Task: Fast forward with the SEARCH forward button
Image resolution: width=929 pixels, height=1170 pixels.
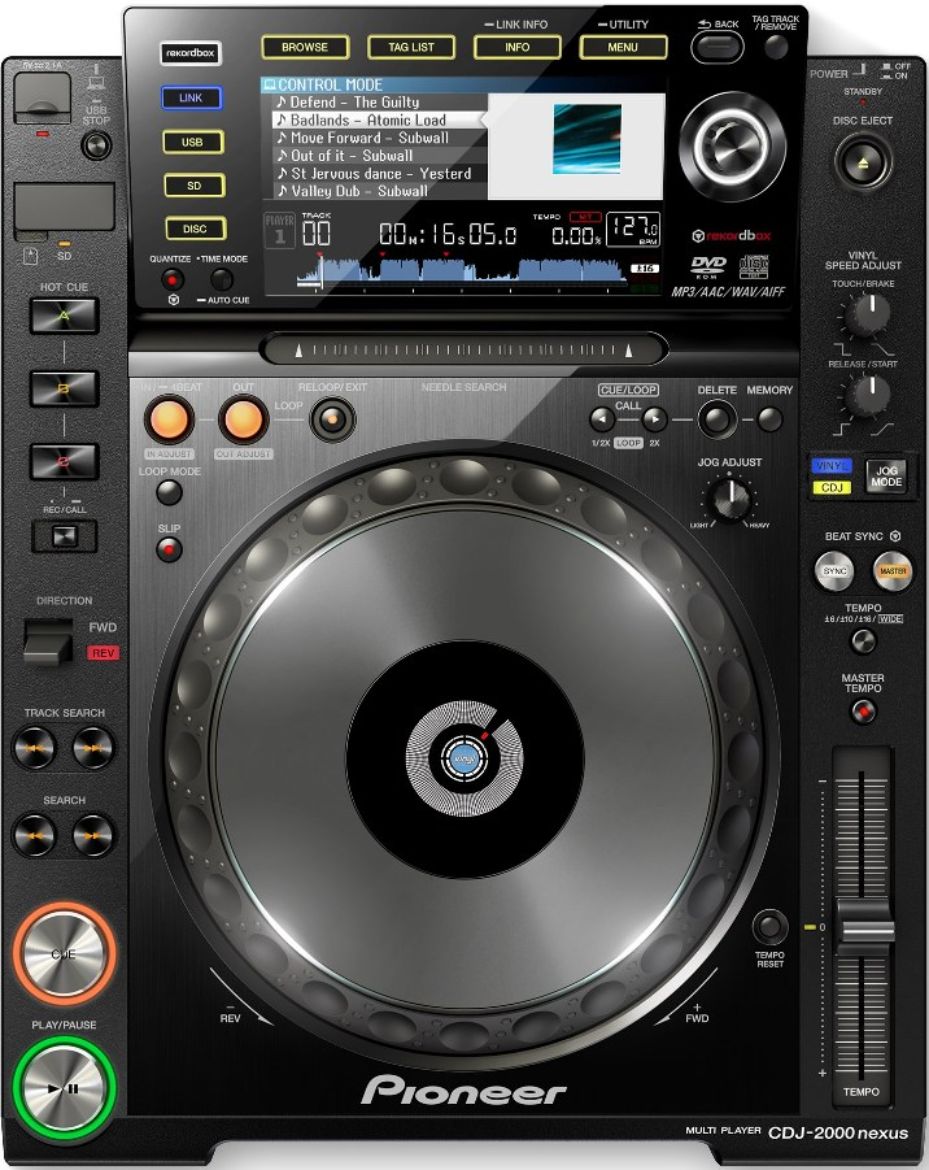Action: click(x=93, y=835)
